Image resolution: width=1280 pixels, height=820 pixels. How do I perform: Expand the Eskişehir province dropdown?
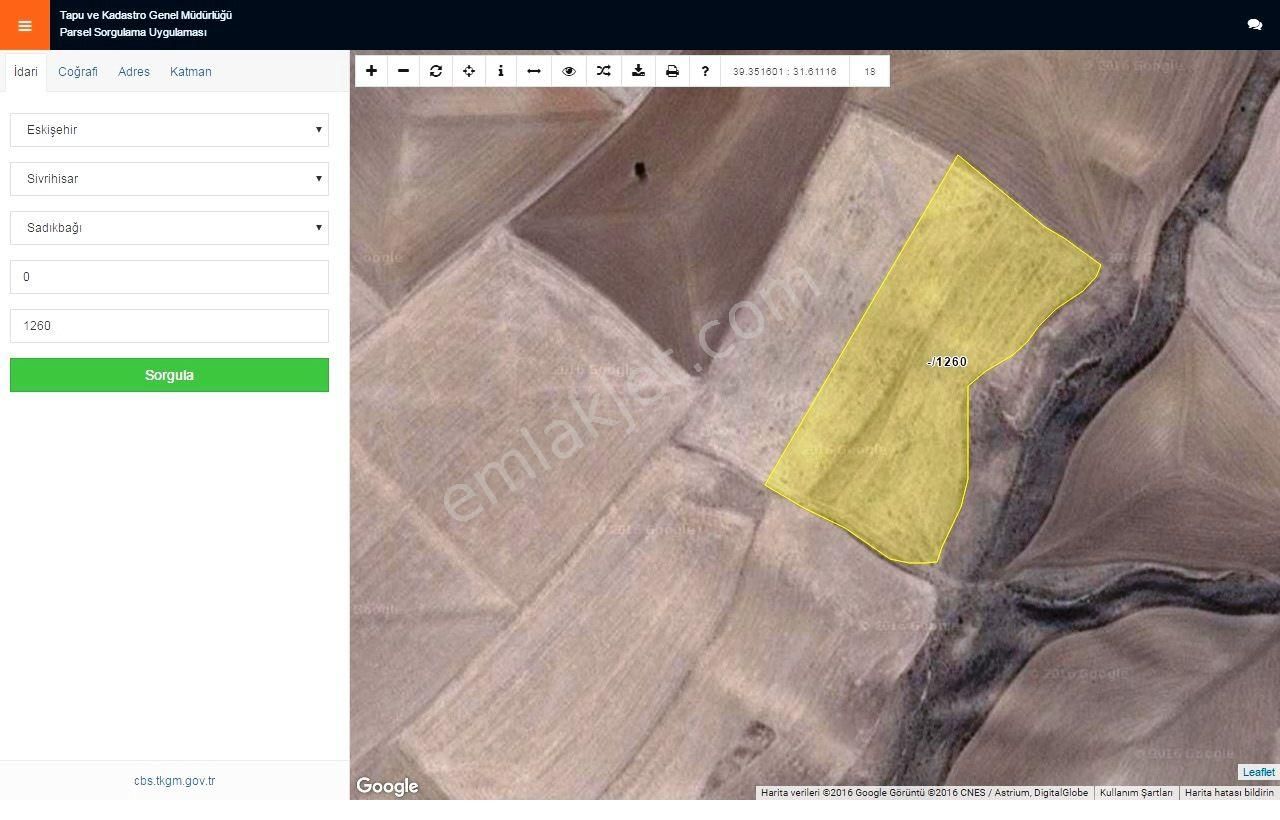[x=169, y=130]
